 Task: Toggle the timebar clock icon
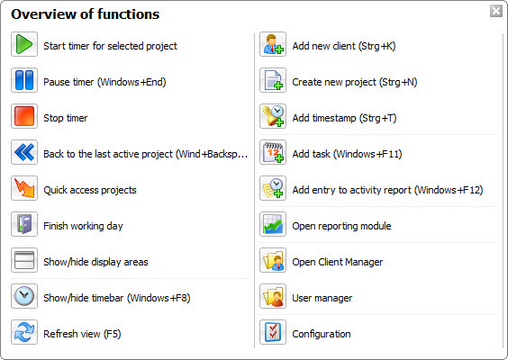(x=24, y=296)
